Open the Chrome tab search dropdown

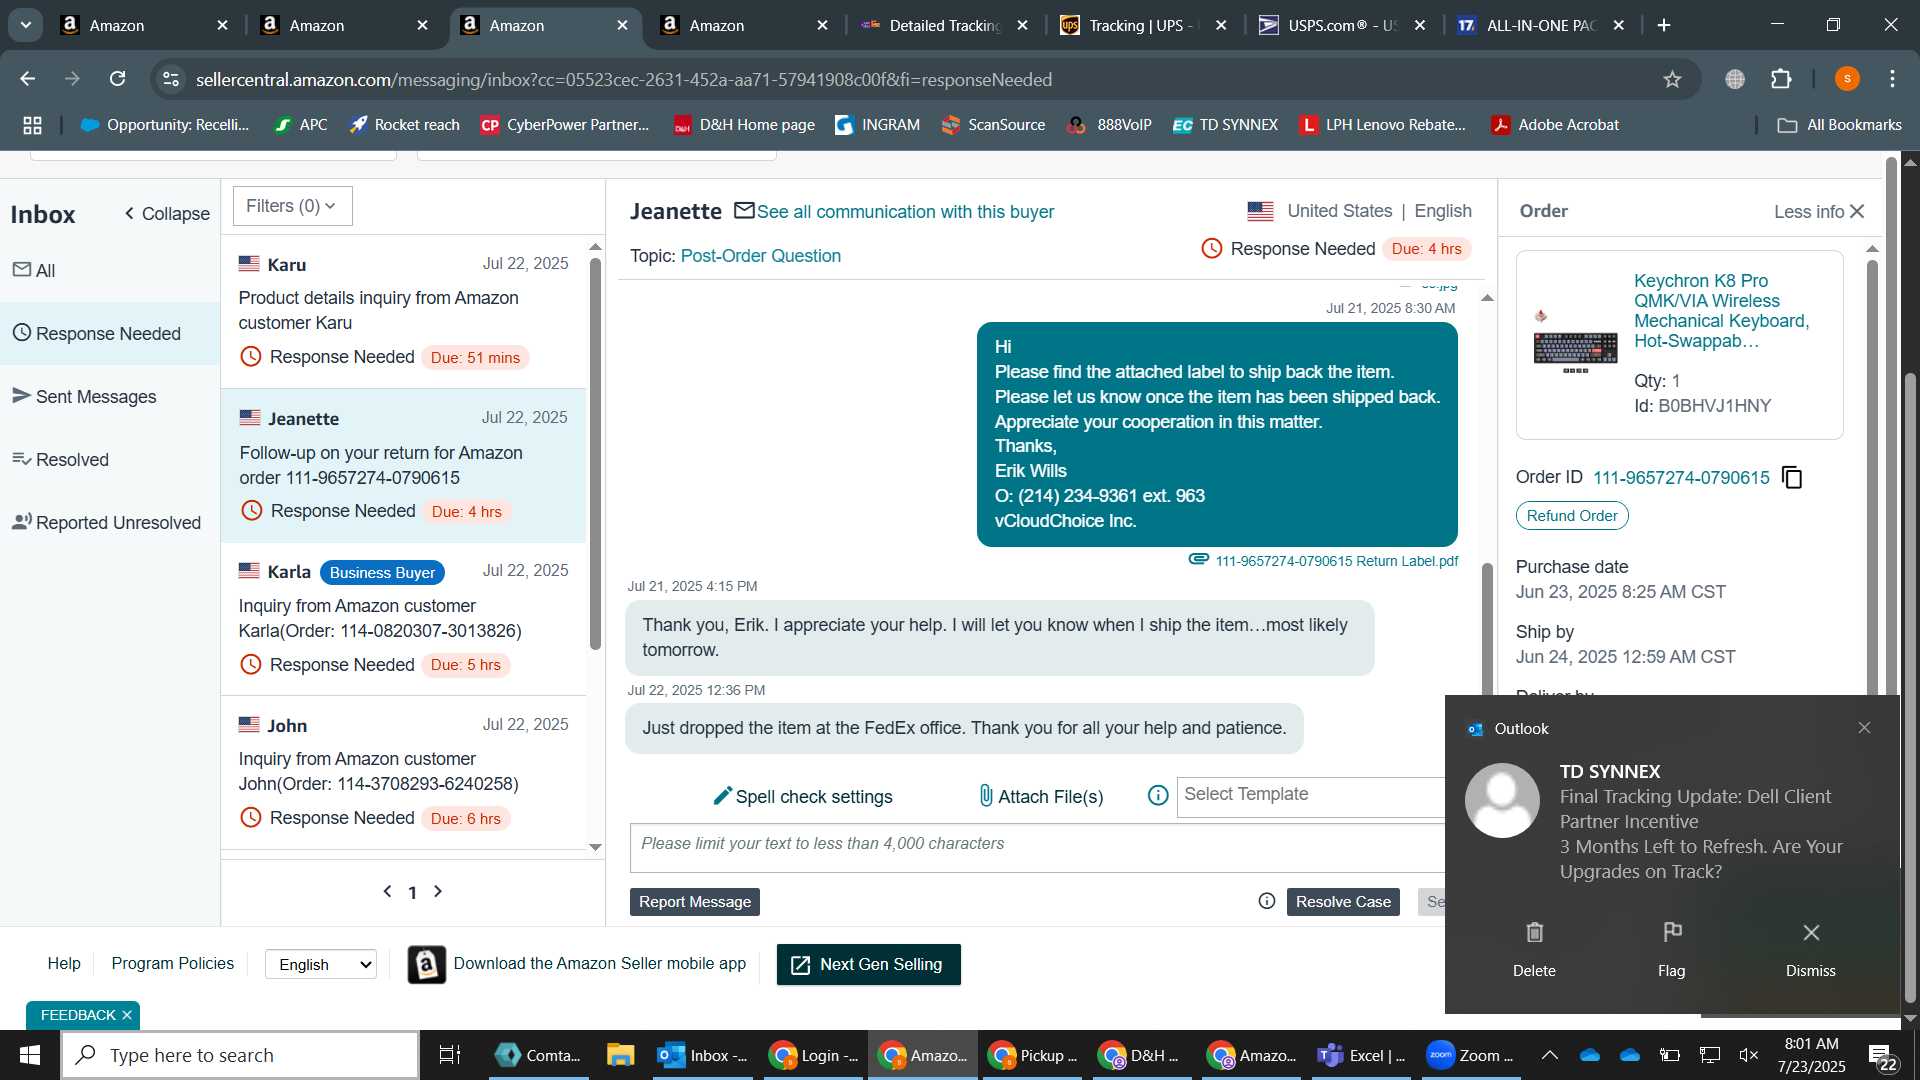[25, 25]
